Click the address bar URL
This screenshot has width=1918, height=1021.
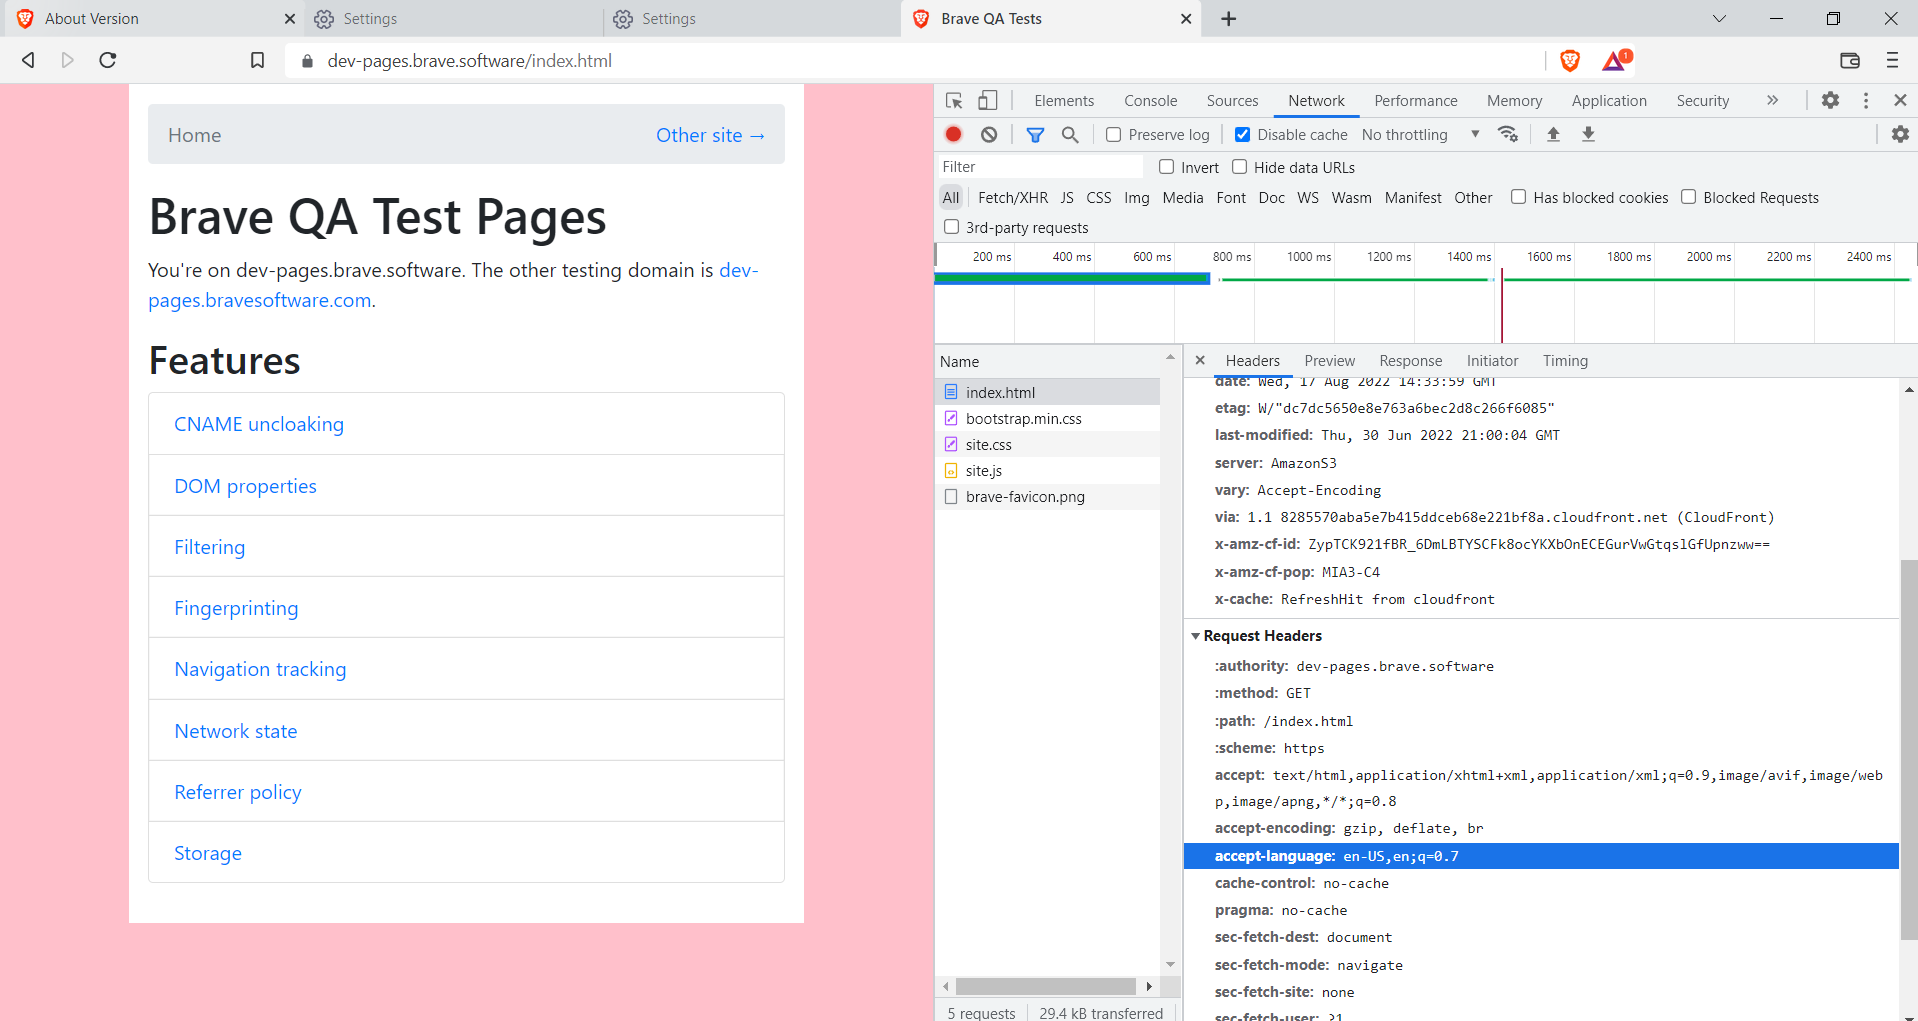tap(470, 61)
